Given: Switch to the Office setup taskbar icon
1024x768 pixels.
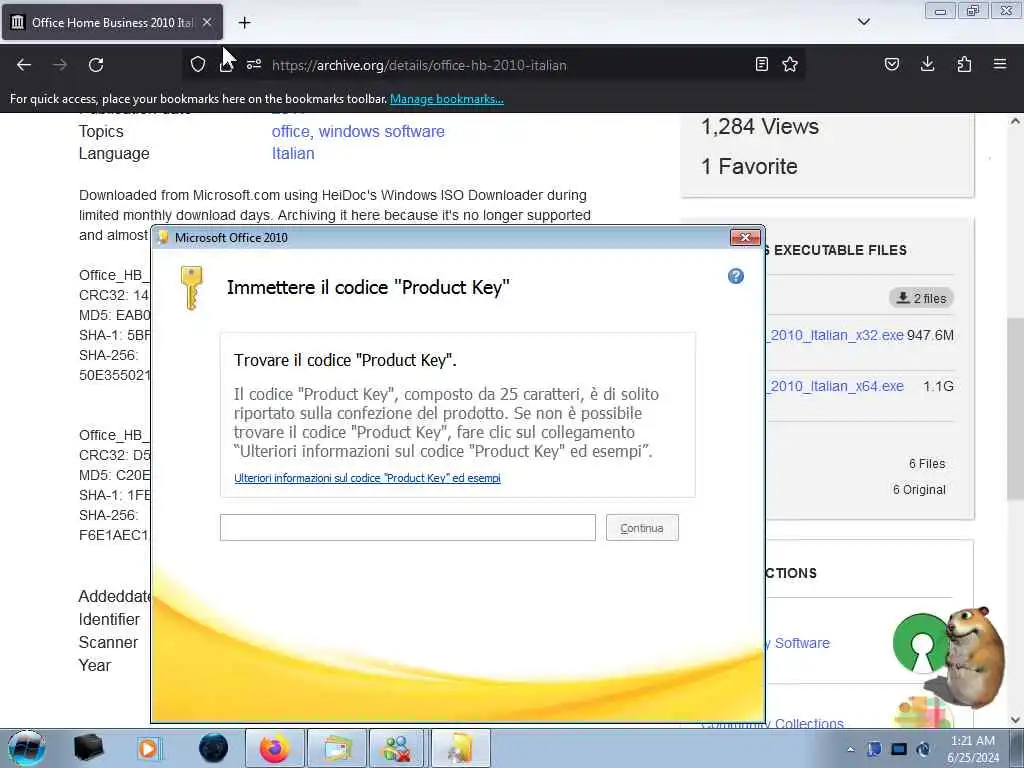Looking at the screenshot, I should tap(460, 748).
